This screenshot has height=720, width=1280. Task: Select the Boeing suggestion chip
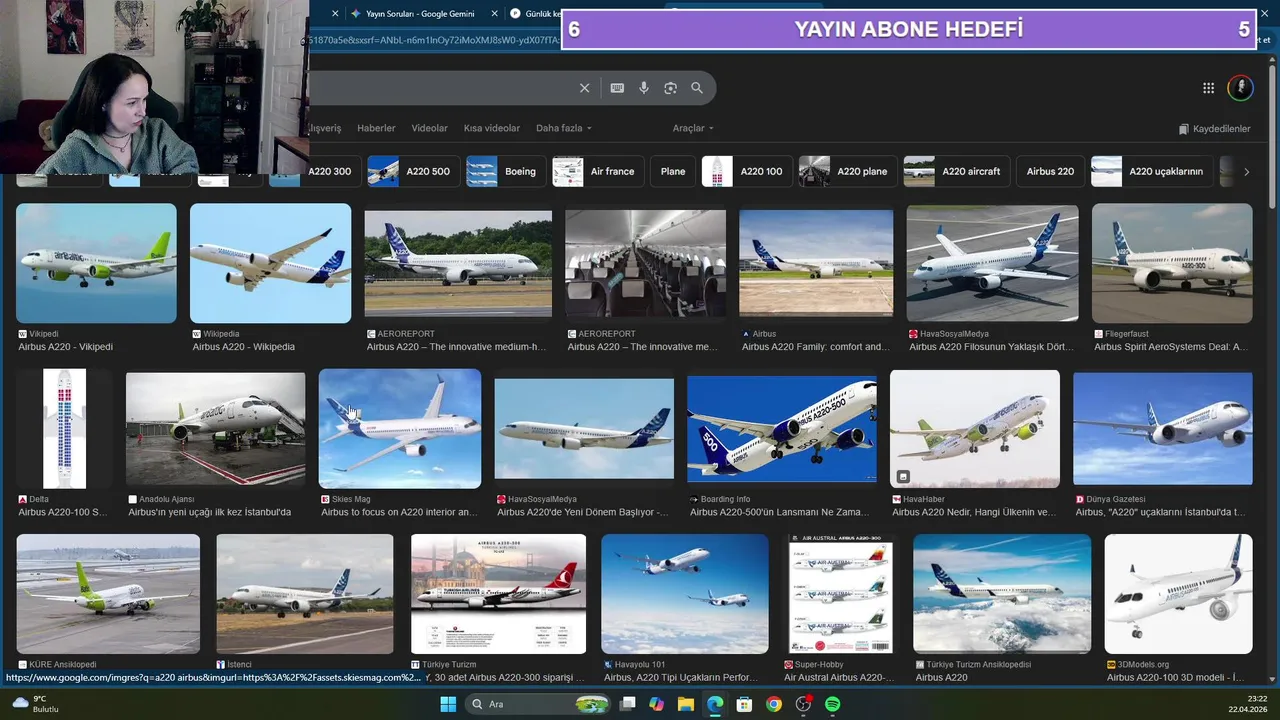click(505, 171)
